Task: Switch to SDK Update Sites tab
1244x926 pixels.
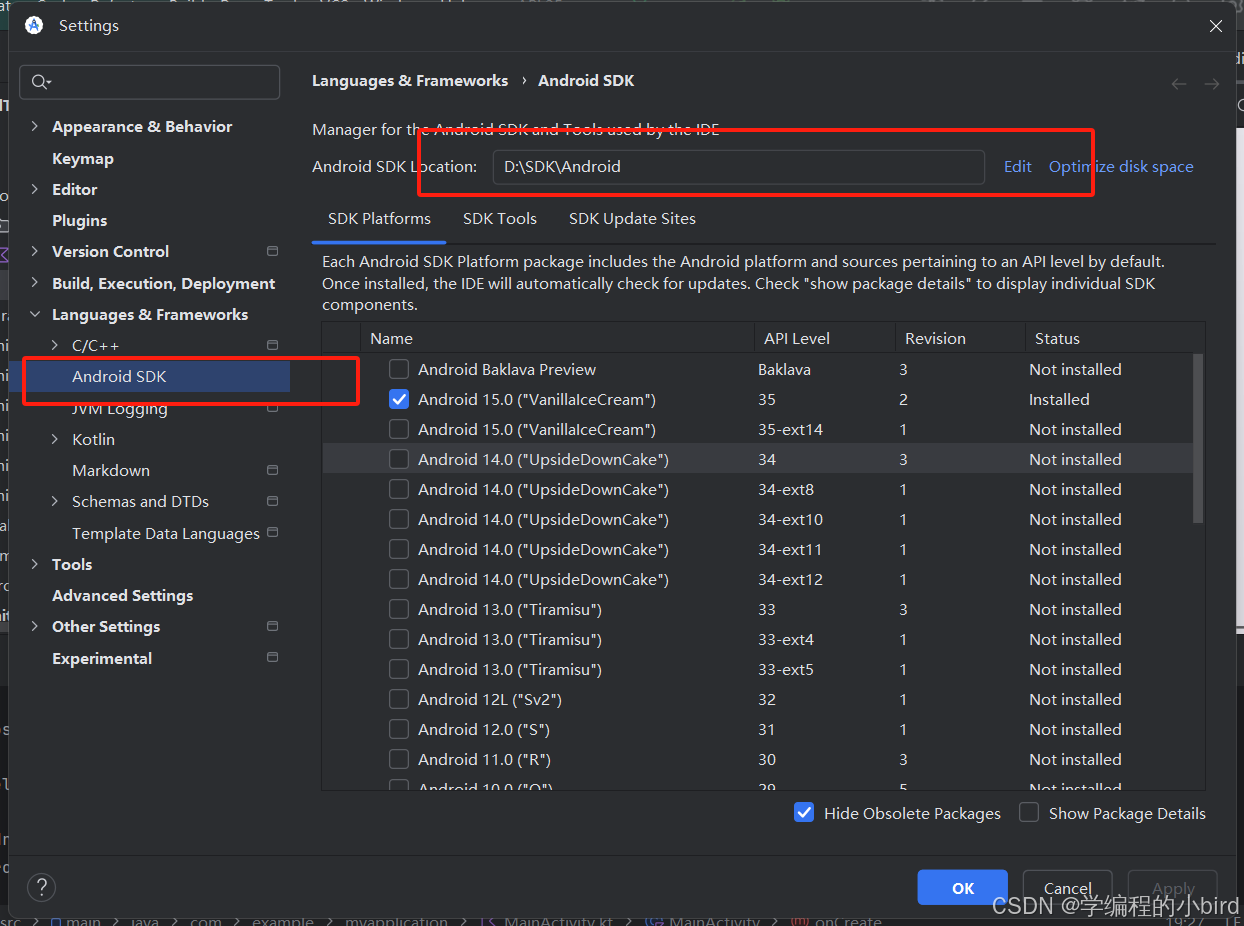Action: pos(632,218)
